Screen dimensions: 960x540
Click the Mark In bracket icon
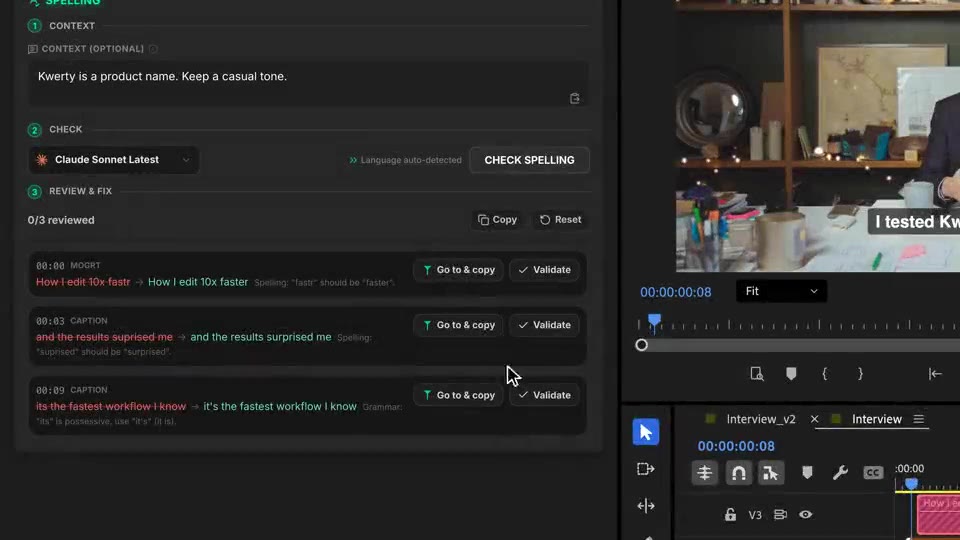825,373
